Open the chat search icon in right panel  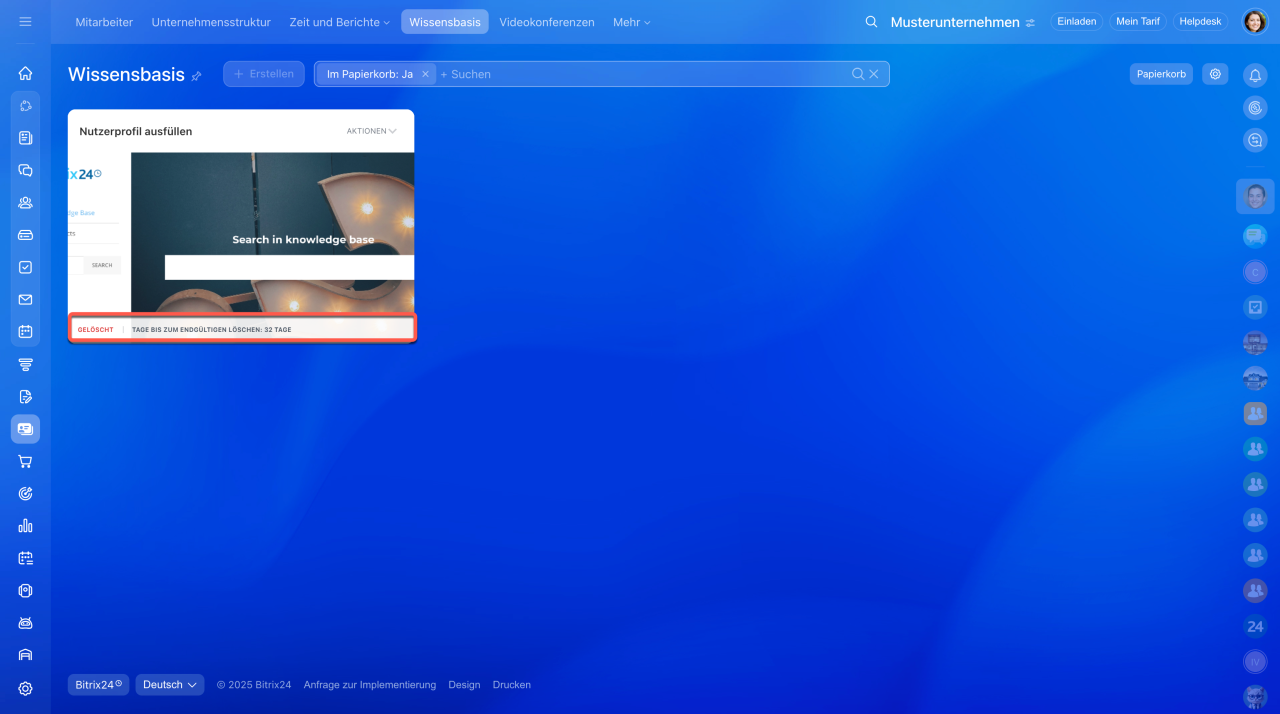[1255, 141]
